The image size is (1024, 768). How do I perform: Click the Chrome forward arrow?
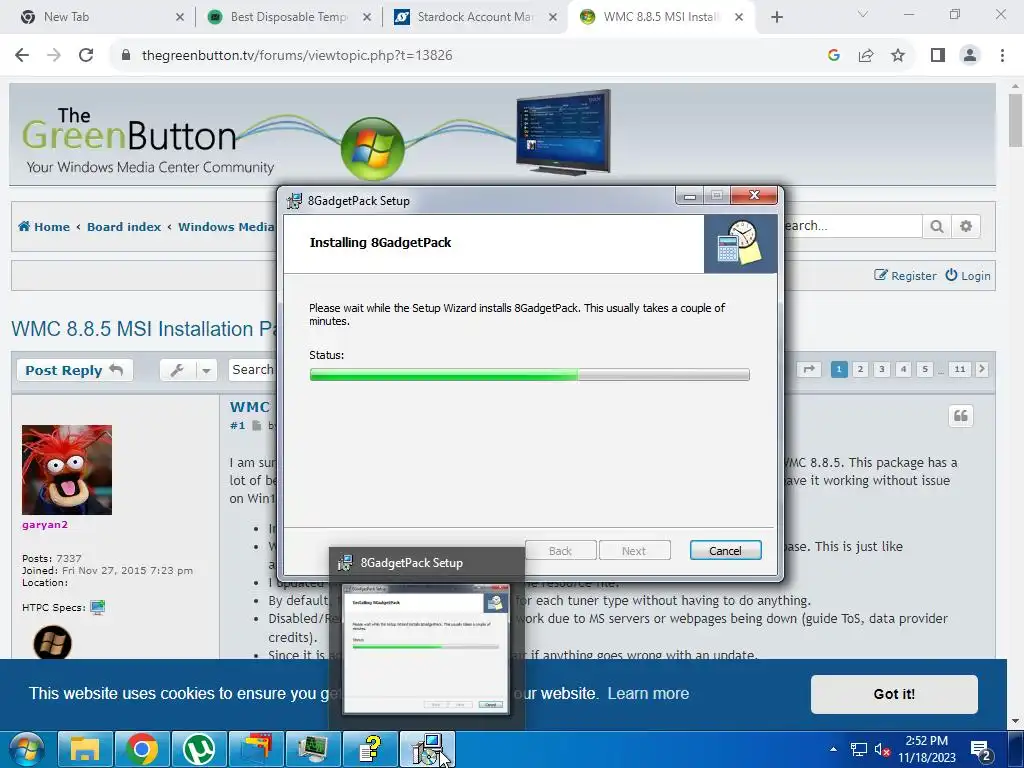[x=54, y=56]
